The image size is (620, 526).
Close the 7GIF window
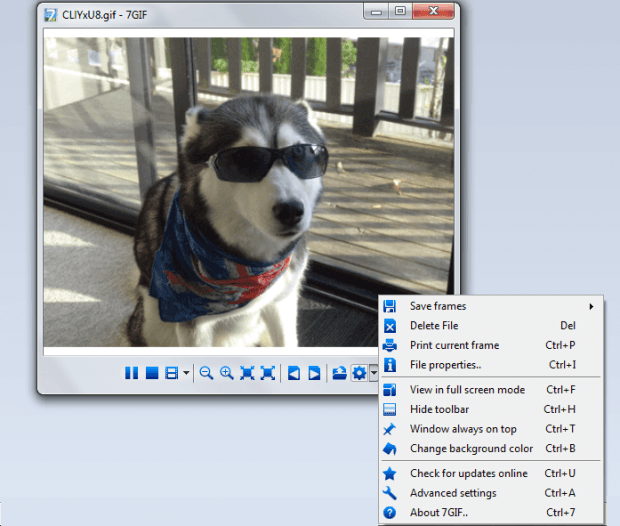click(x=433, y=11)
